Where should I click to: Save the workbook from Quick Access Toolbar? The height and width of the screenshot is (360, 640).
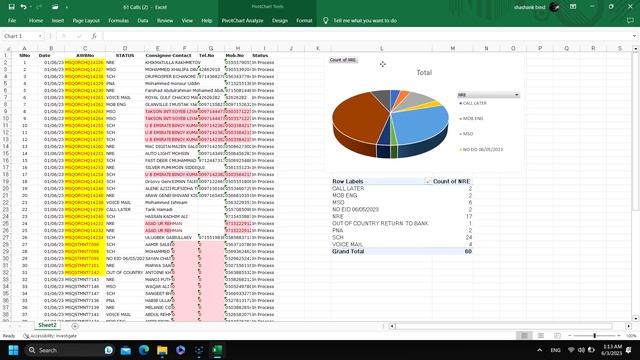point(11,7)
